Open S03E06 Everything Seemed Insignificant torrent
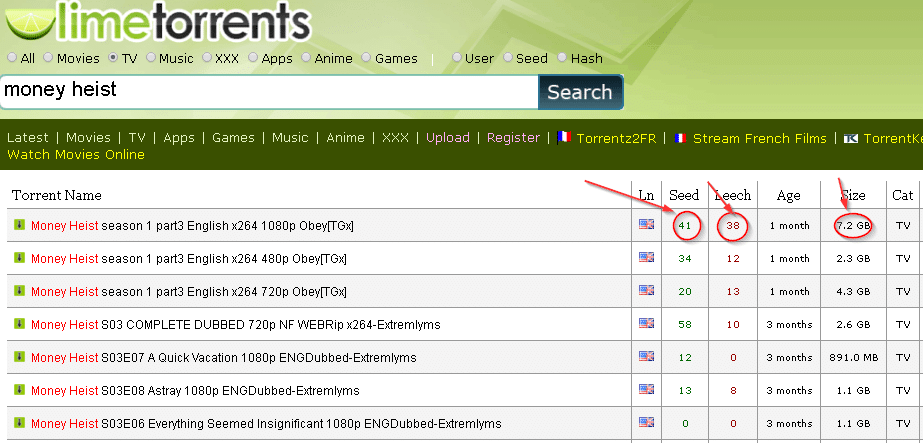923x443 pixels. click(x=266, y=423)
